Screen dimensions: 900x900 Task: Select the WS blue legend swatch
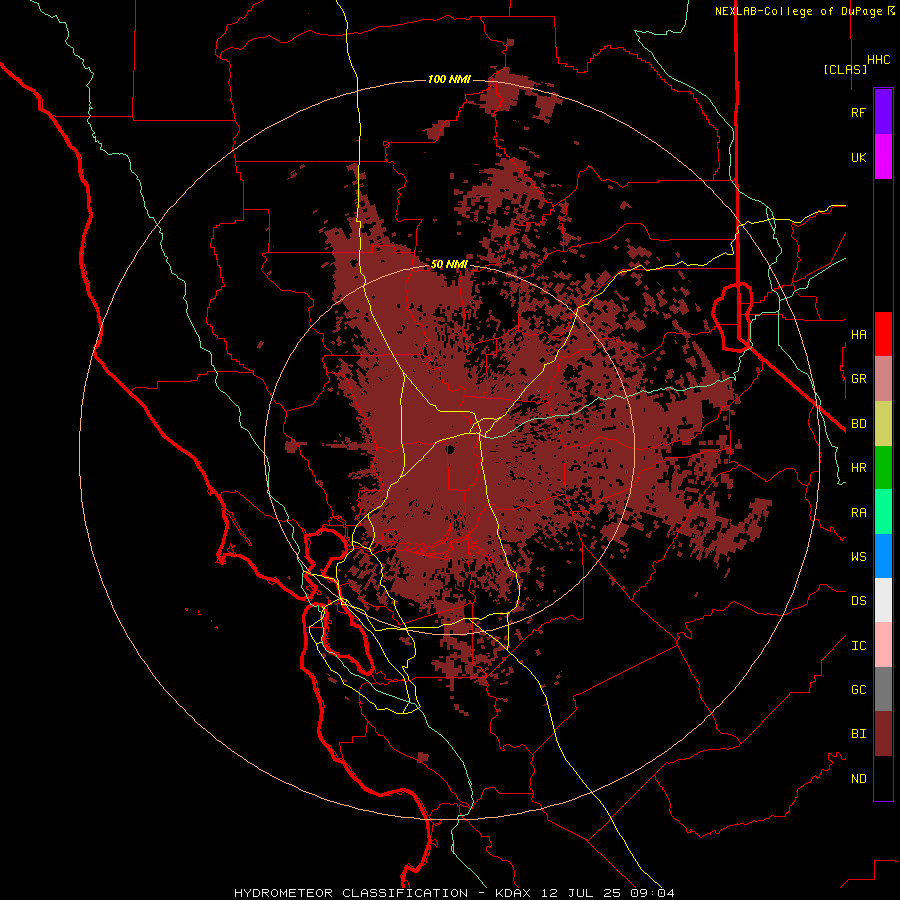point(883,556)
